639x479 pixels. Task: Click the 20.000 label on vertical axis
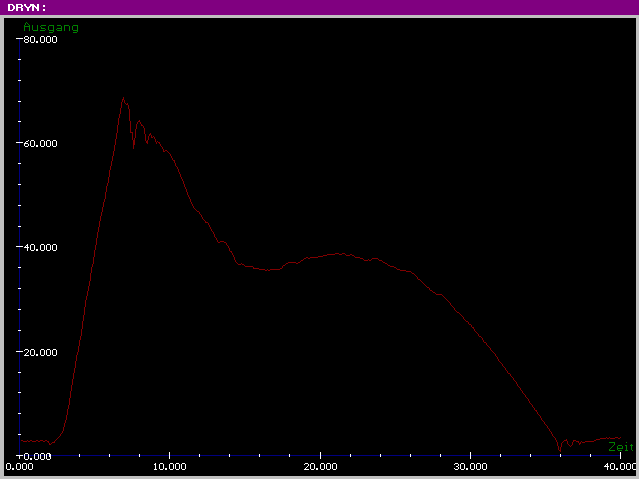point(41,352)
